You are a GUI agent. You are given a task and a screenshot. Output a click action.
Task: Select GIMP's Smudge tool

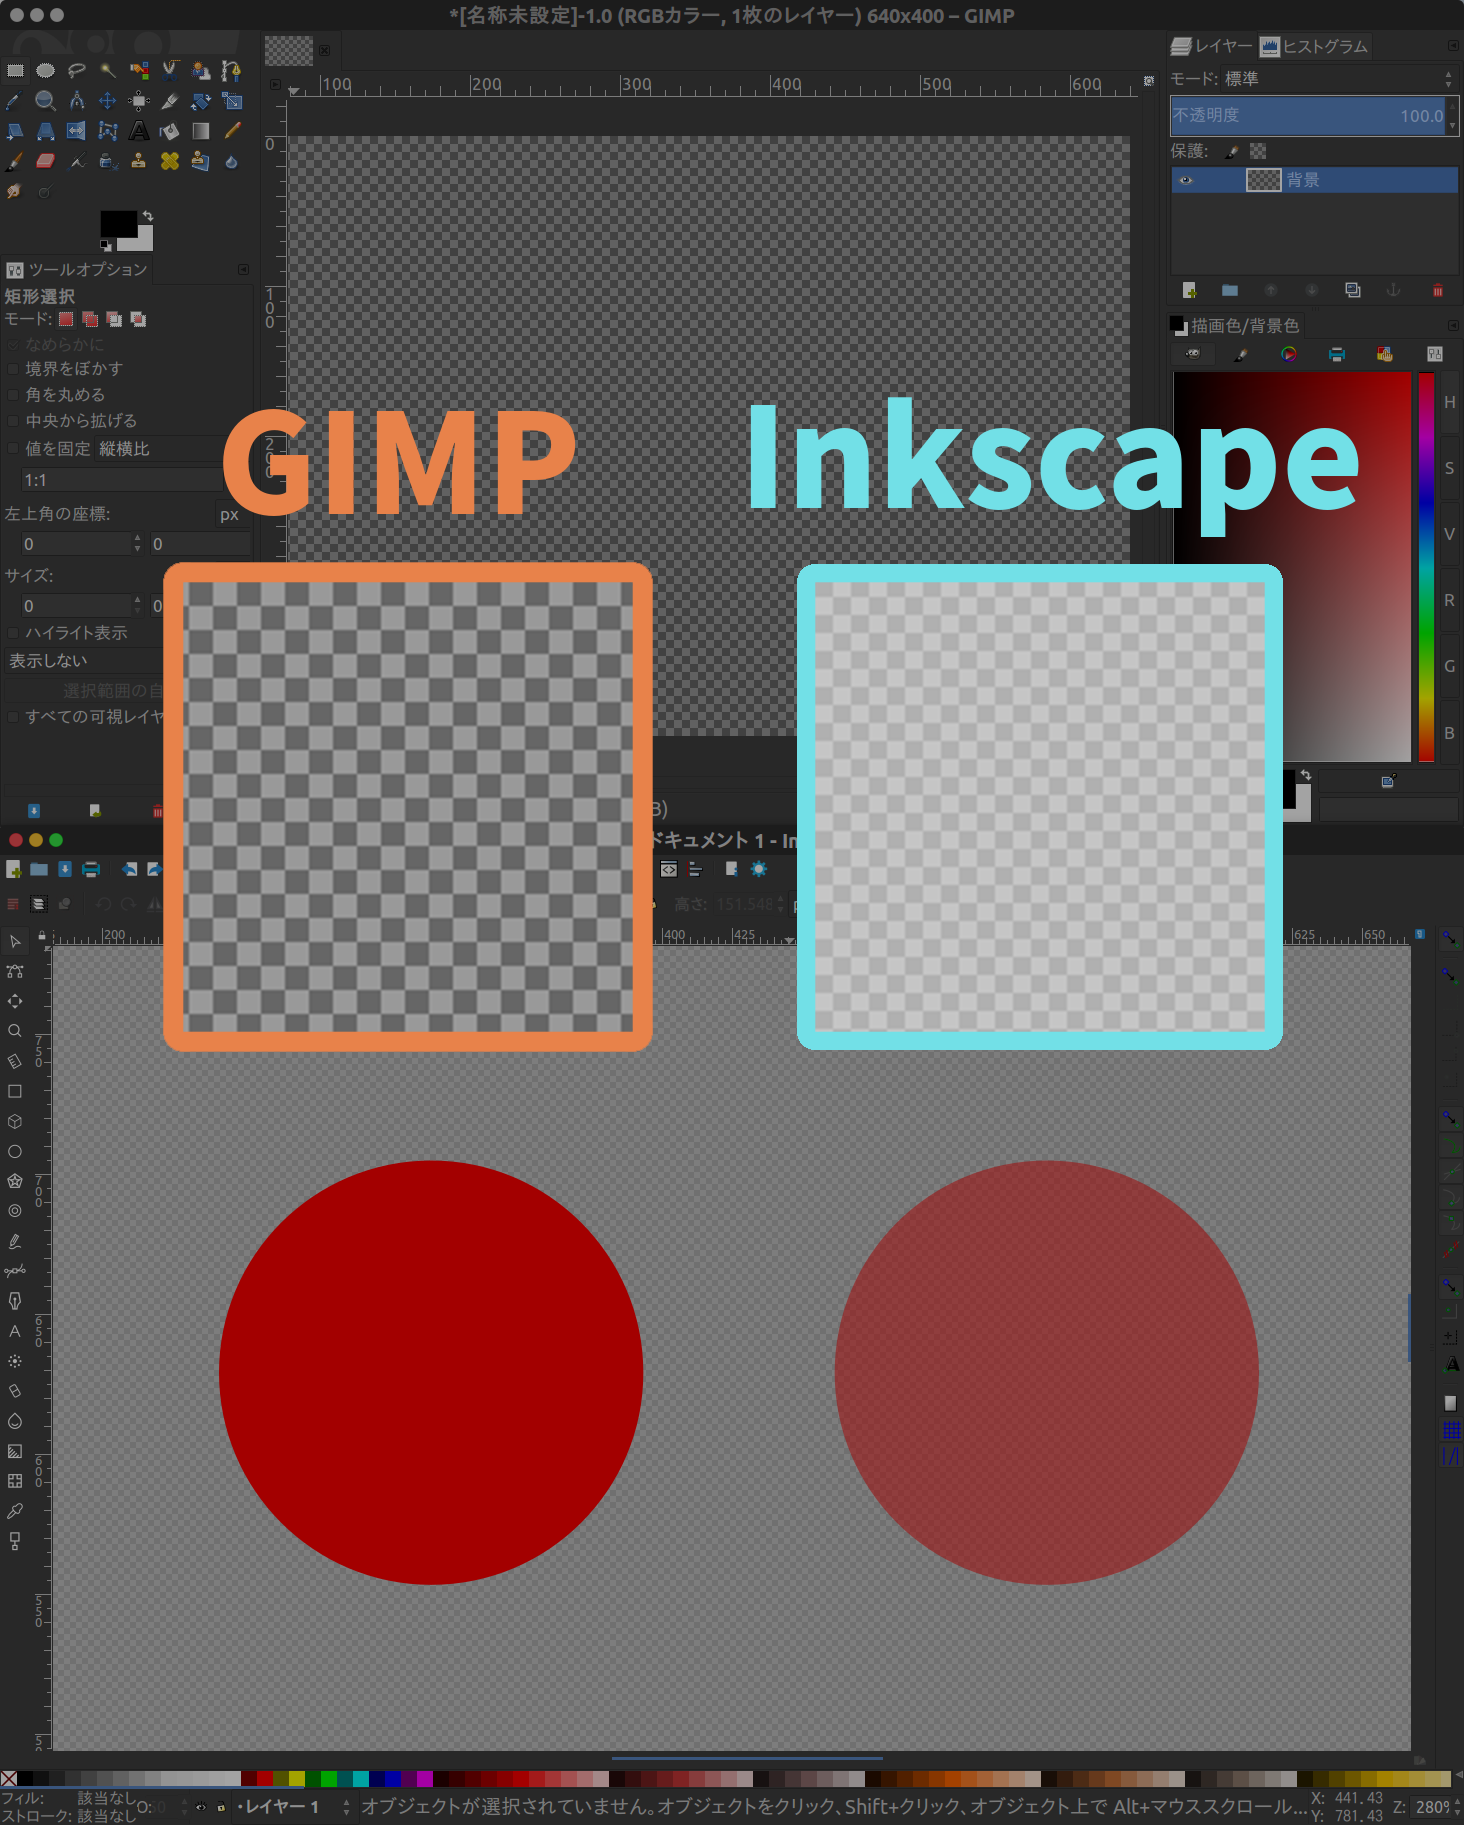coord(15,191)
